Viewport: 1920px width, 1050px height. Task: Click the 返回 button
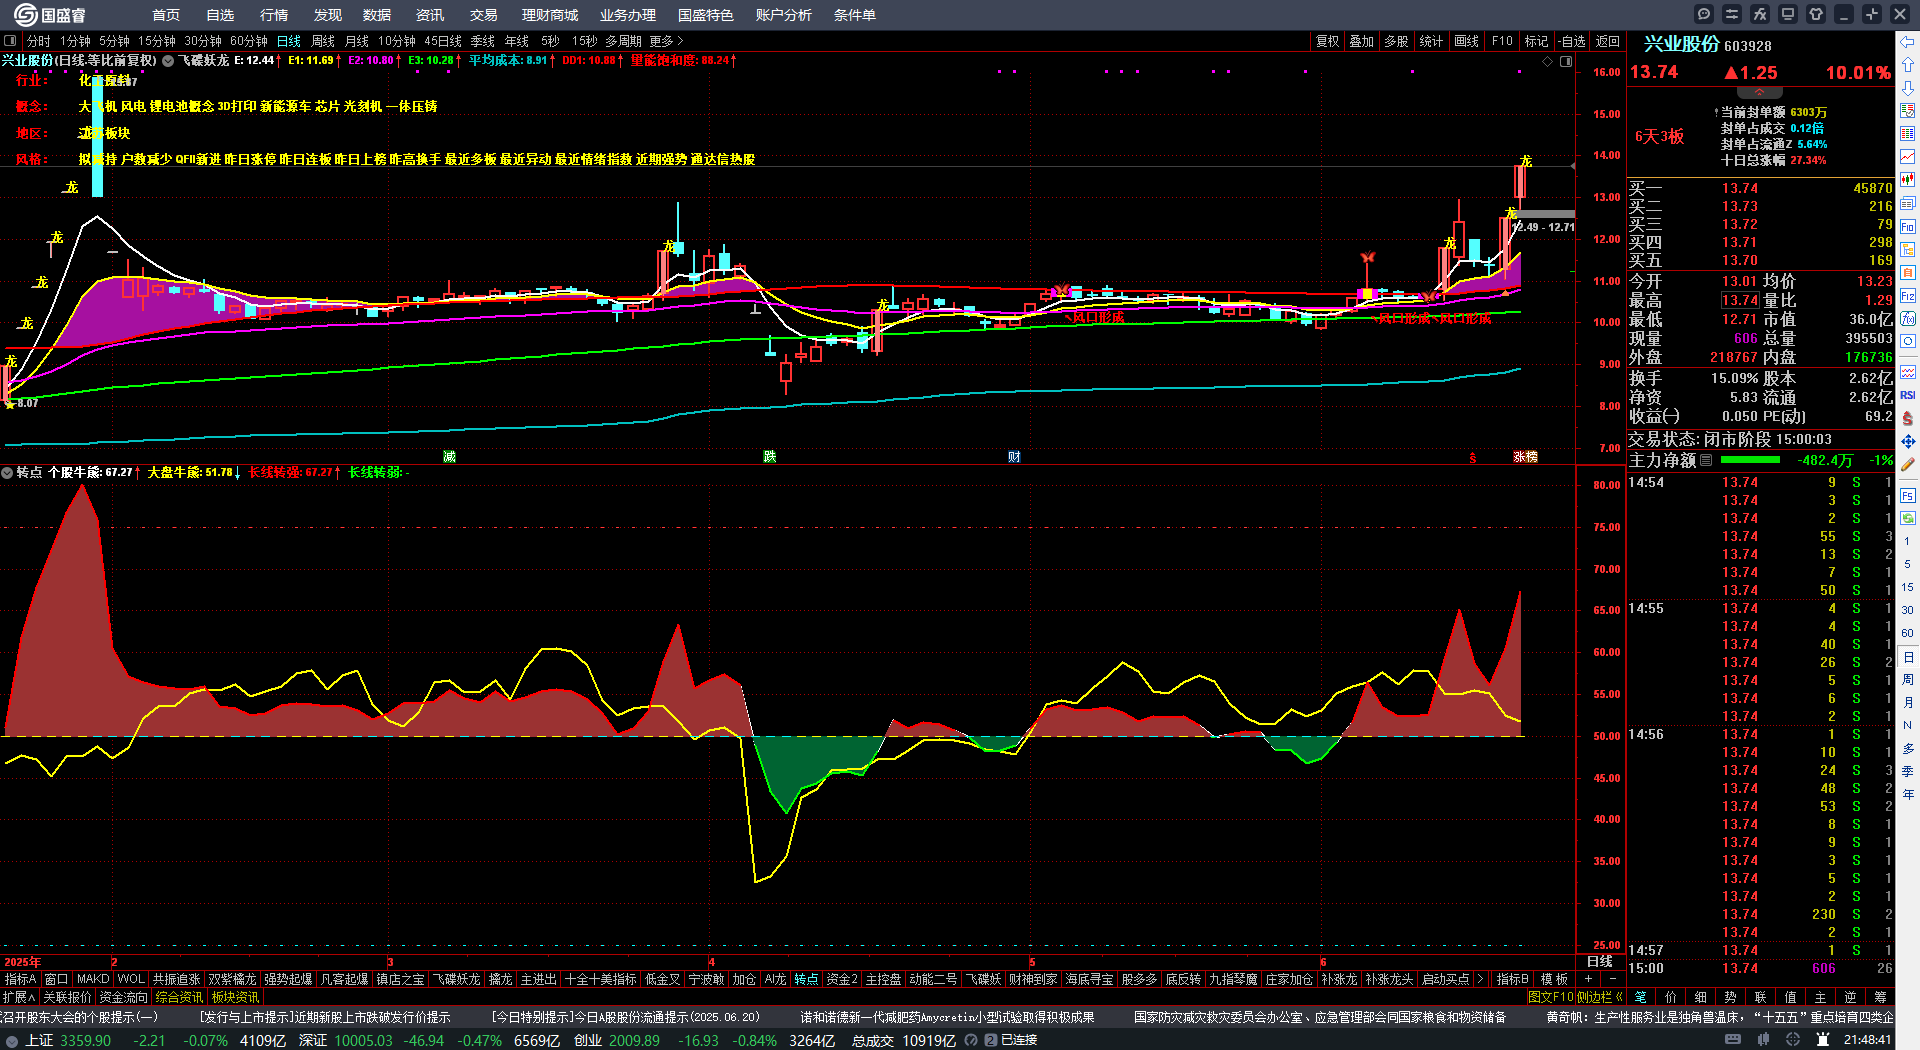pyautogui.click(x=1608, y=41)
